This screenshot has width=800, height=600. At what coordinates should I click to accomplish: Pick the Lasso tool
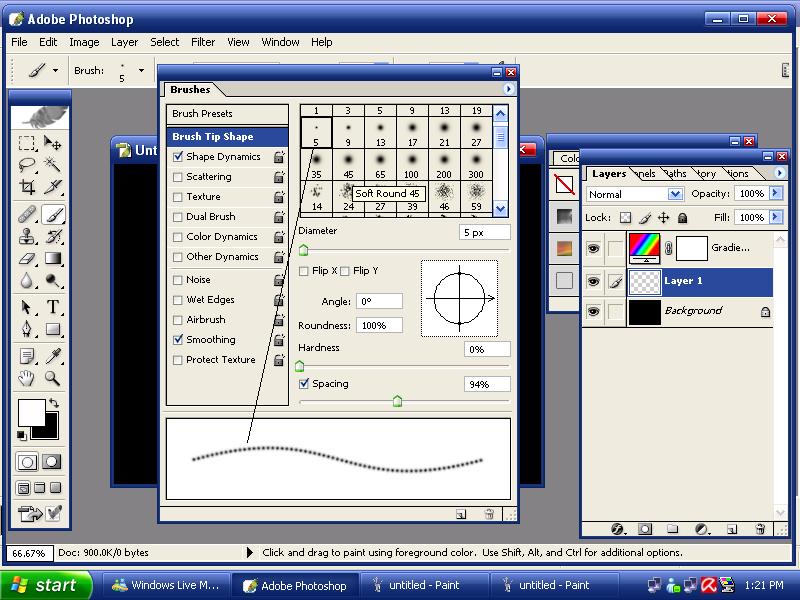(28, 165)
